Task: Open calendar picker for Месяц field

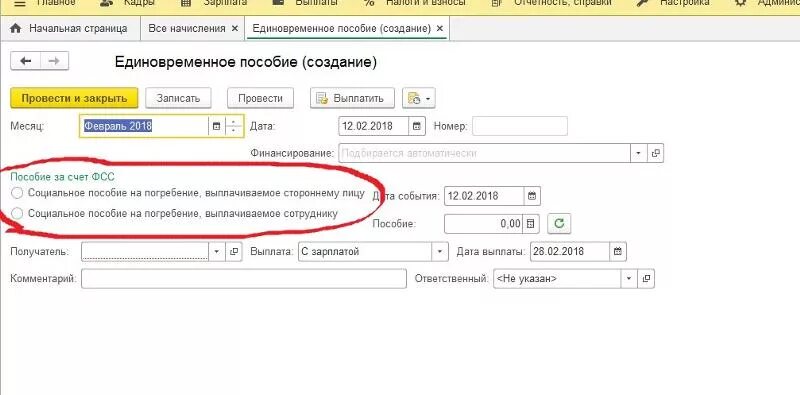Action: point(216,127)
